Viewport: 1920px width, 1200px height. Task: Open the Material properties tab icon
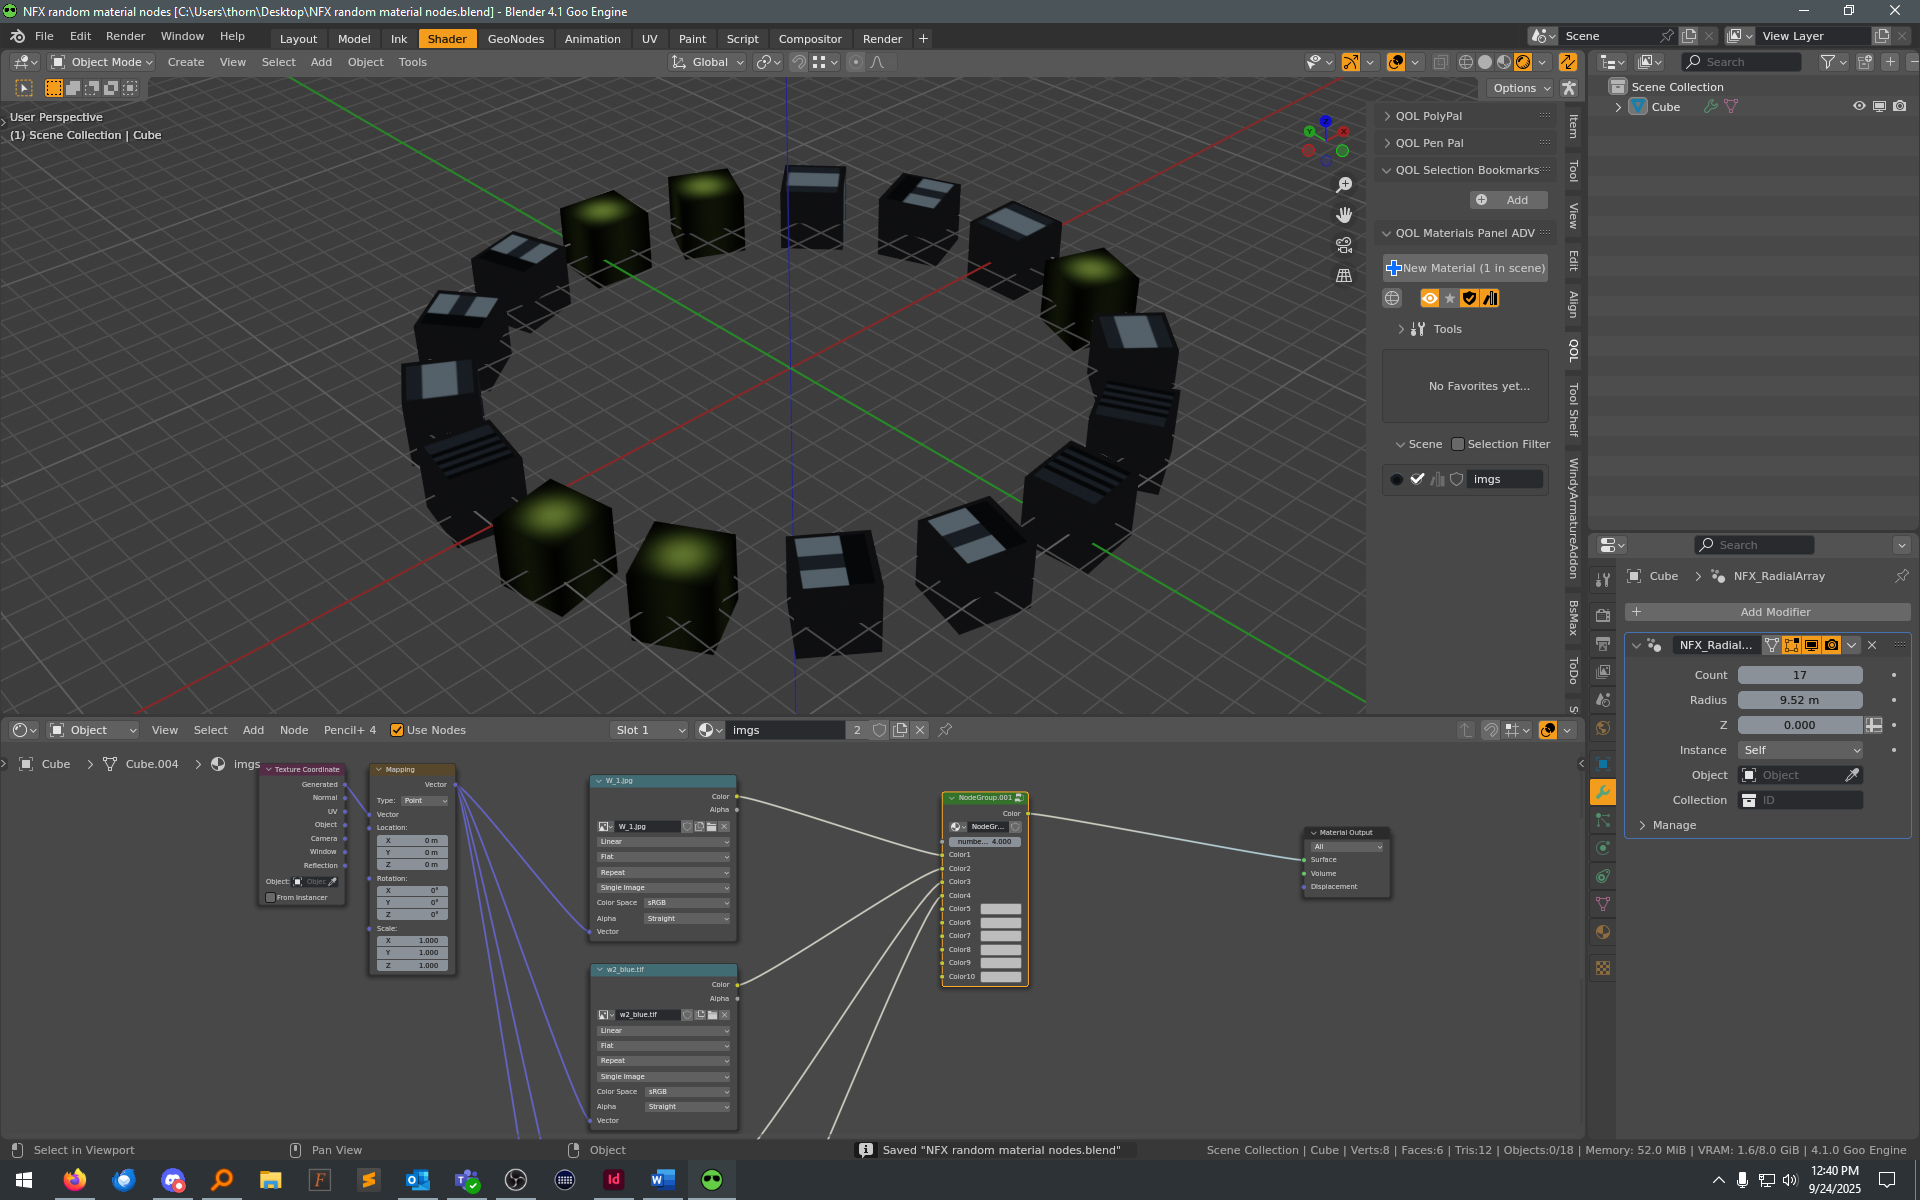pos(1603,932)
